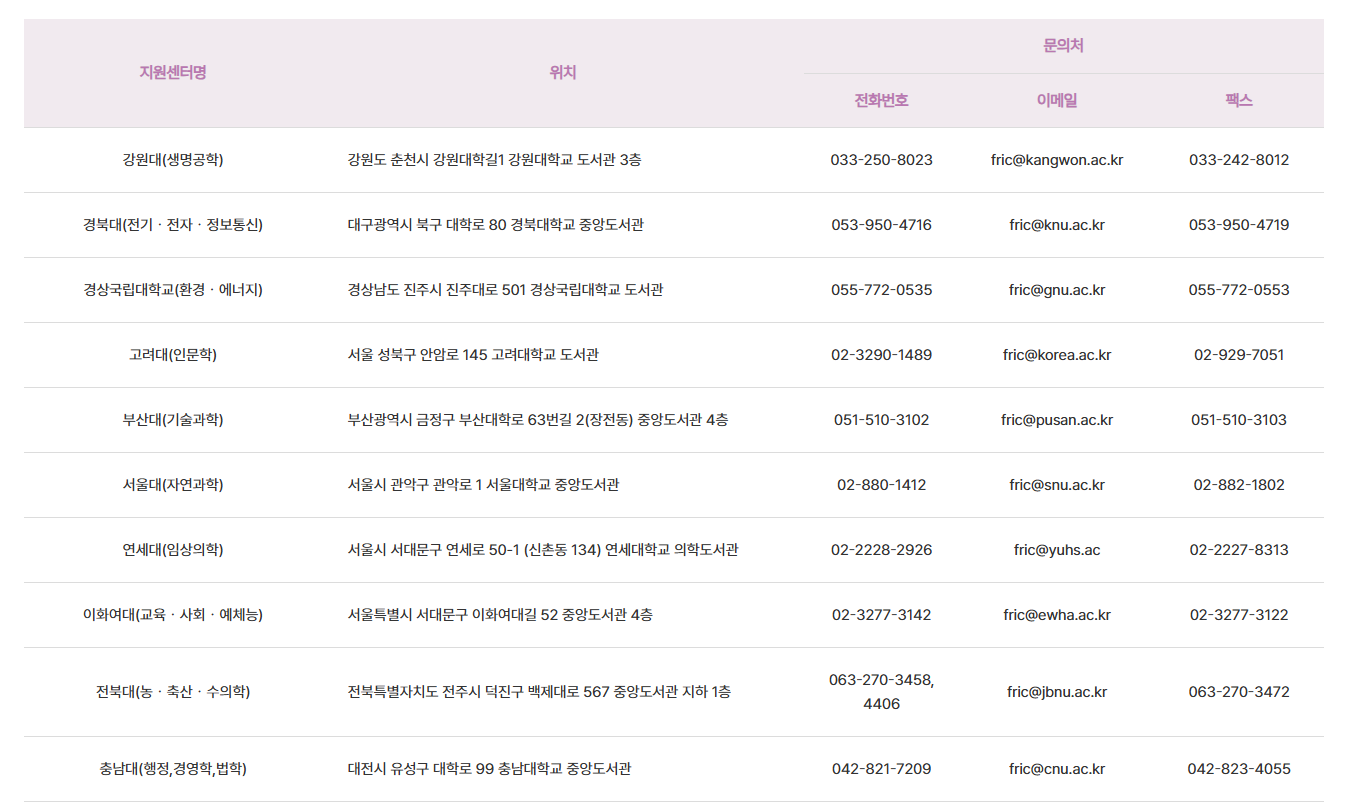Open the fric@snu.ac.kr email link
The image size is (1349, 810).
pos(1056,485)
